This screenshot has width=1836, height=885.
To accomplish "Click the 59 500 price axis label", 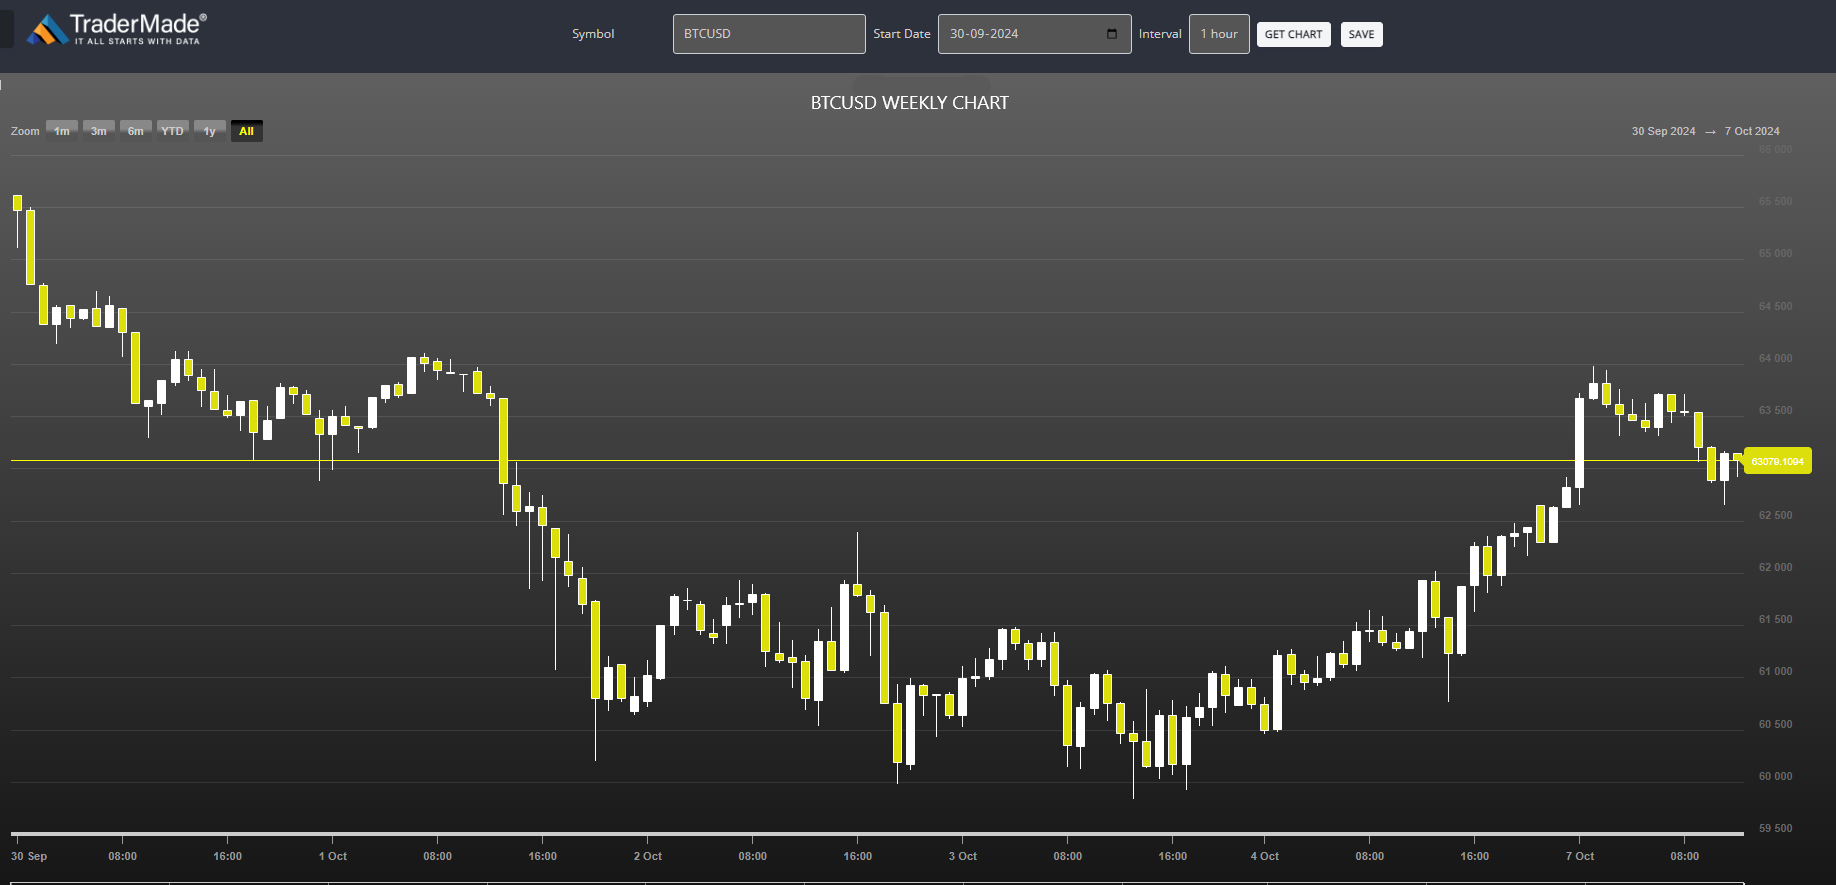I will (1775, 828).
